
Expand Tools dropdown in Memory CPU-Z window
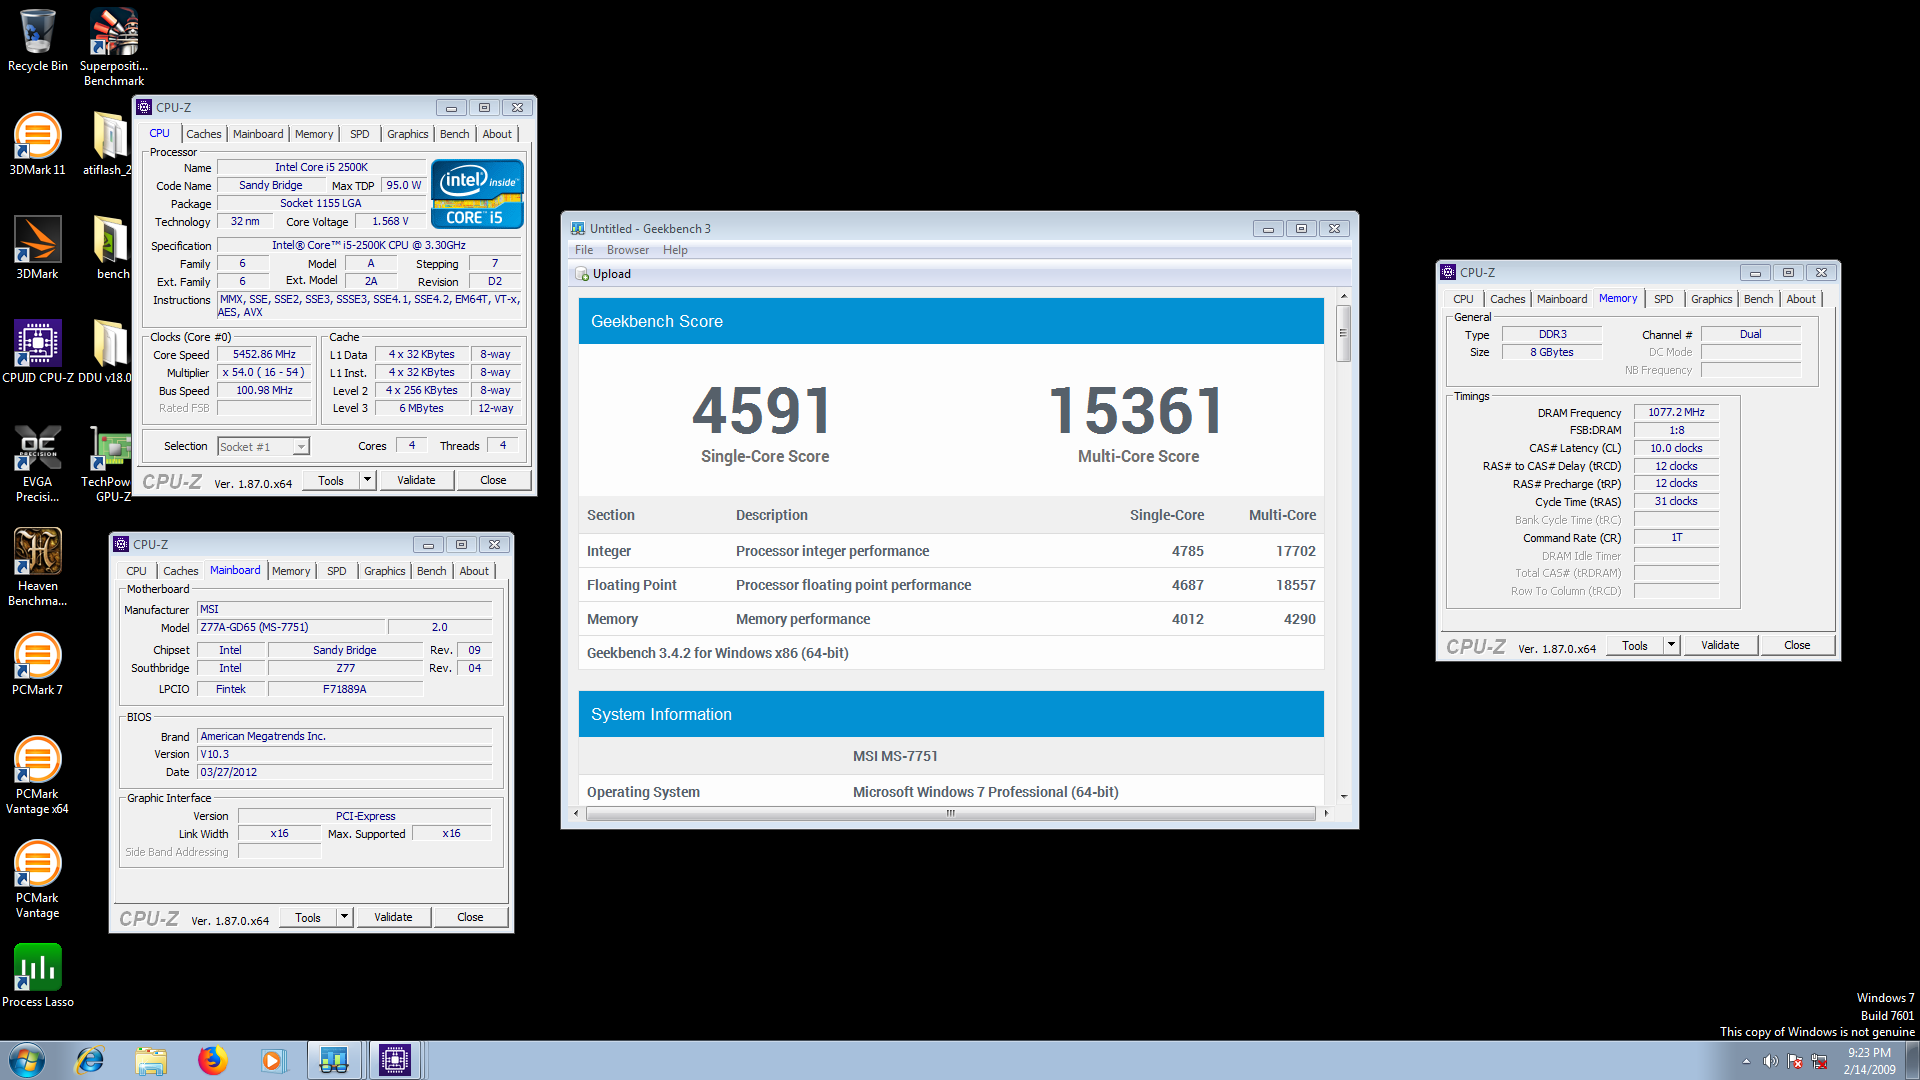(1671, 645)
